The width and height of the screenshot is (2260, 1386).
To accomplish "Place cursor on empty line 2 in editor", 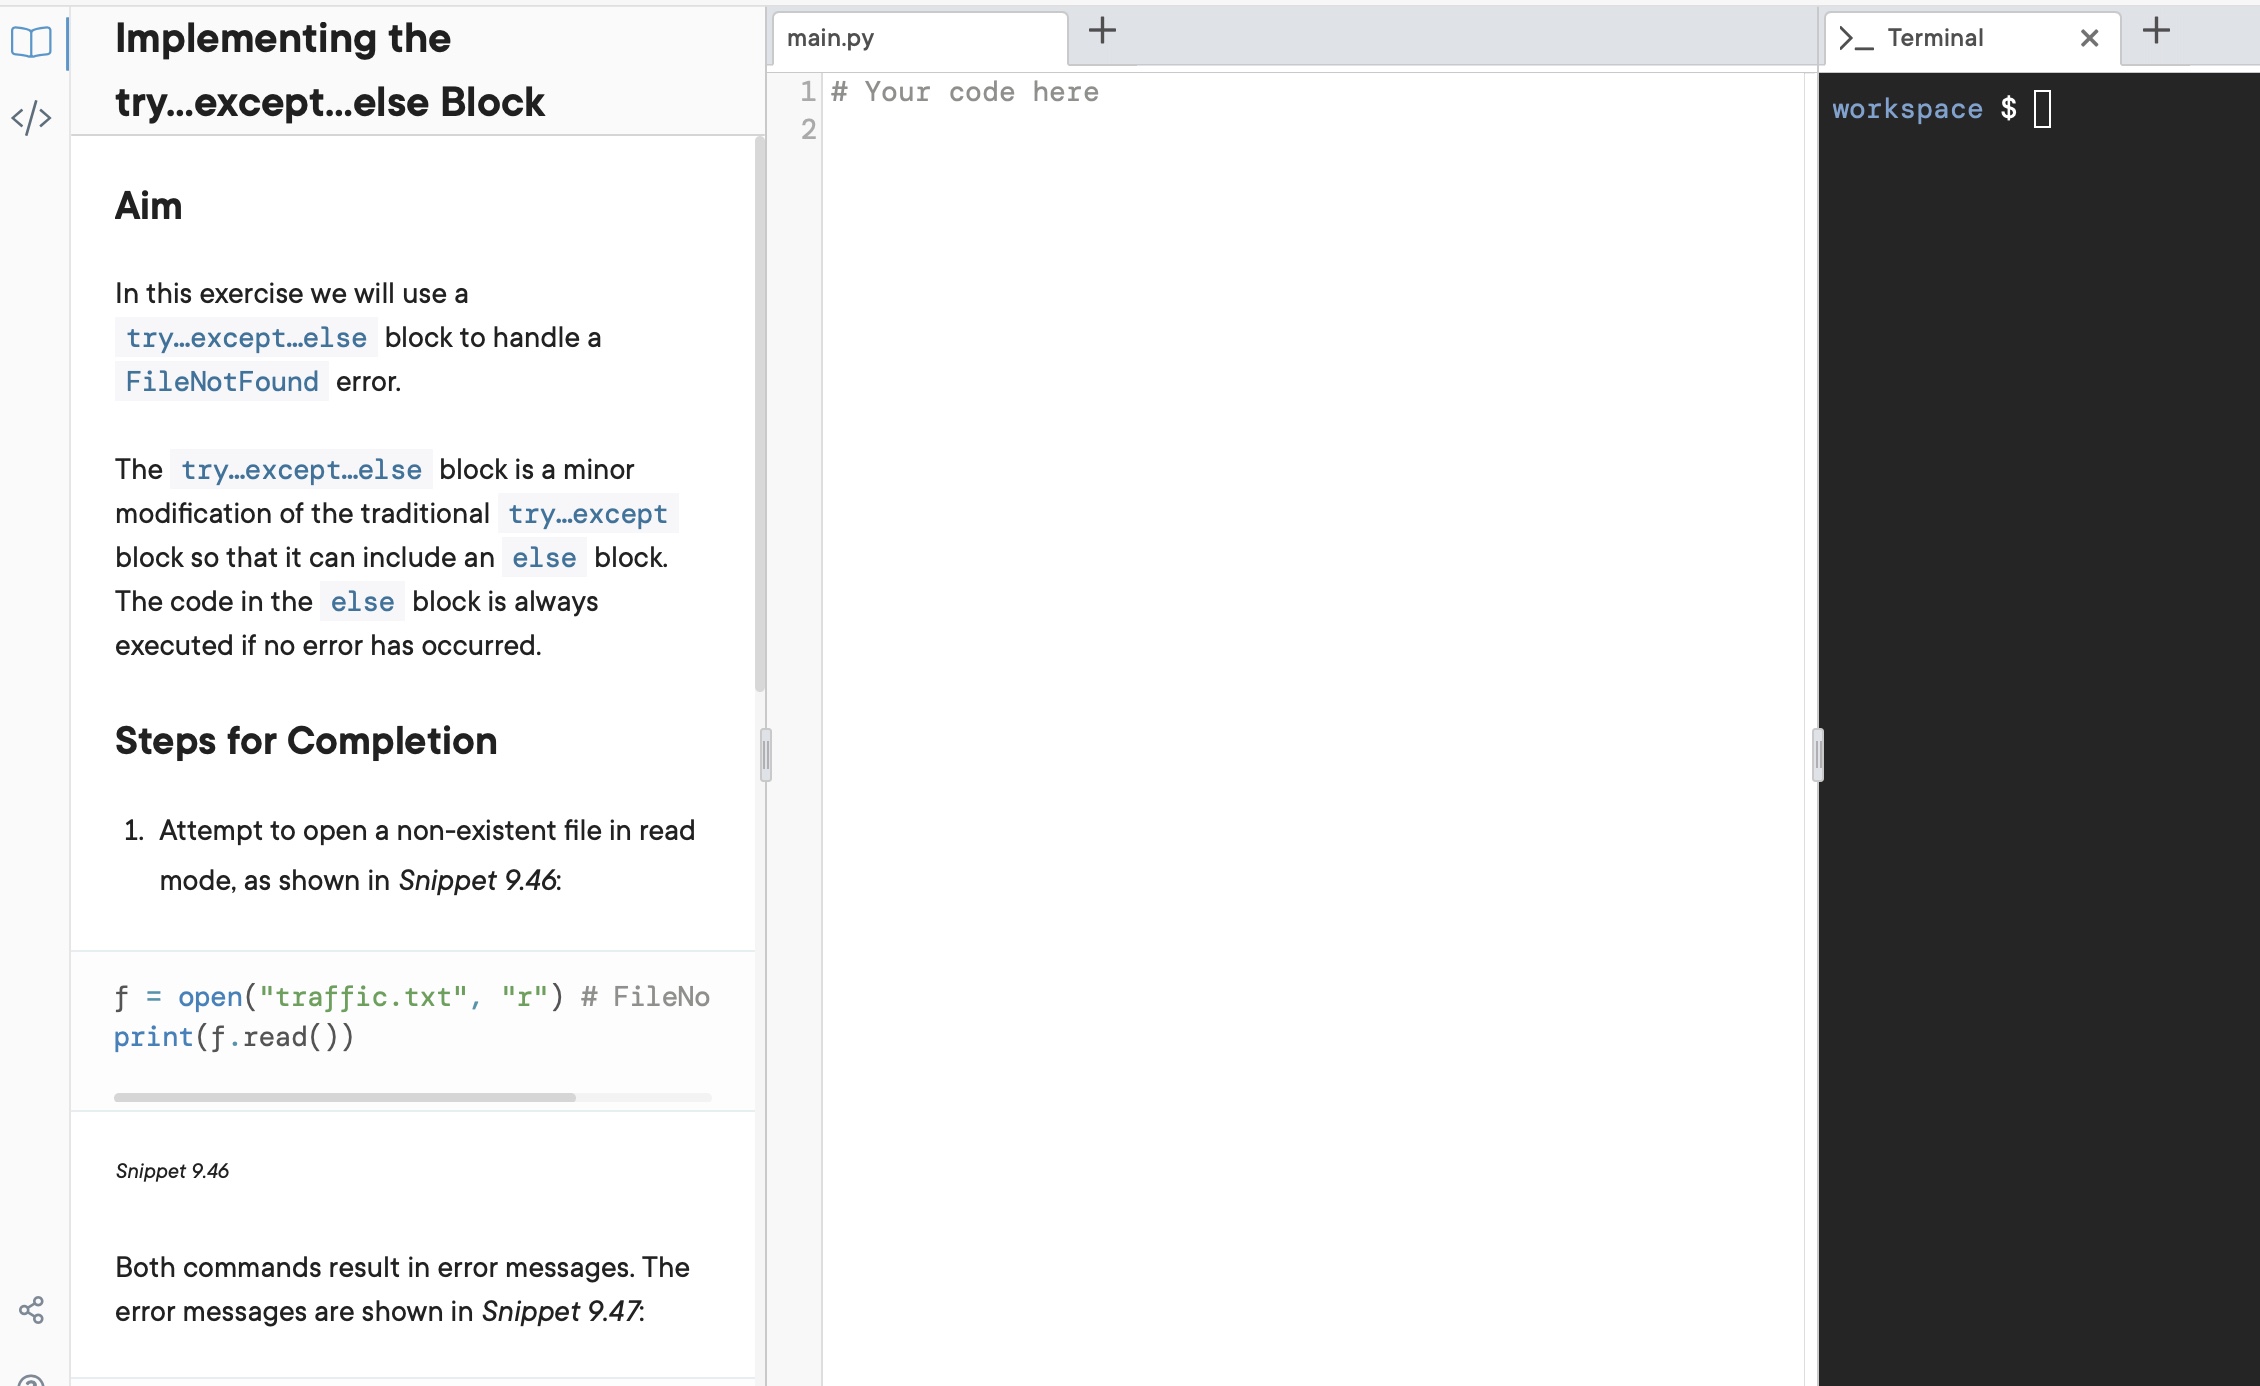I will (1000, 130).
